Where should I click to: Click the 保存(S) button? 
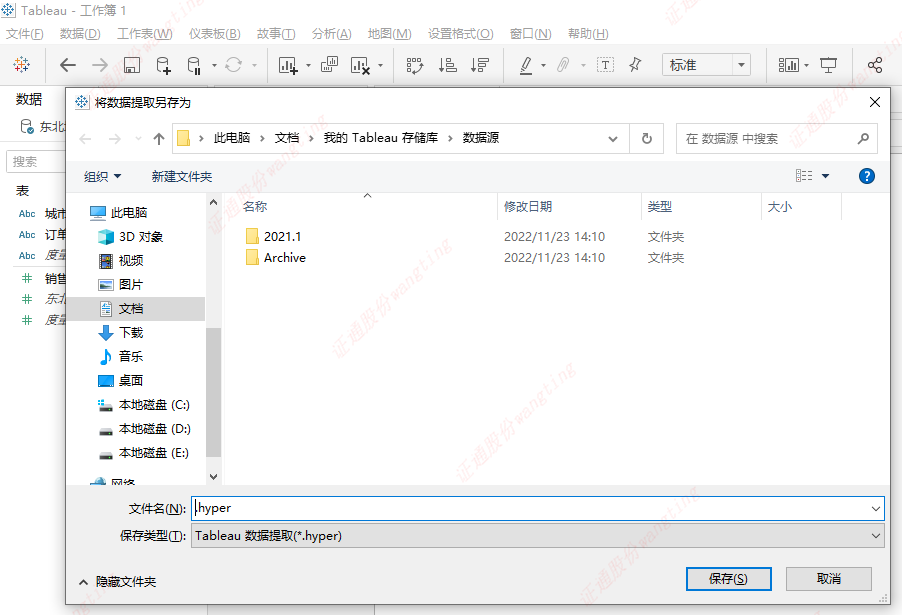[728, 579]
